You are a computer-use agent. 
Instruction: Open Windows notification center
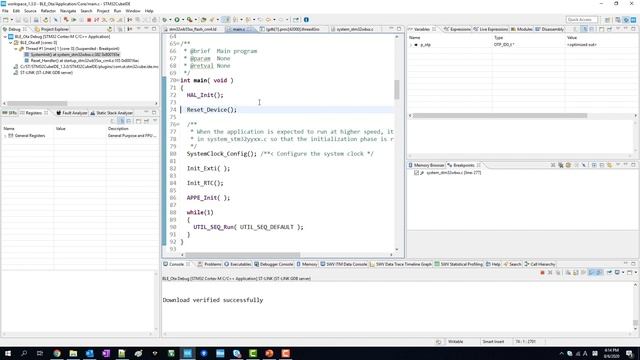pyautogui.click(x=629, y=353)
